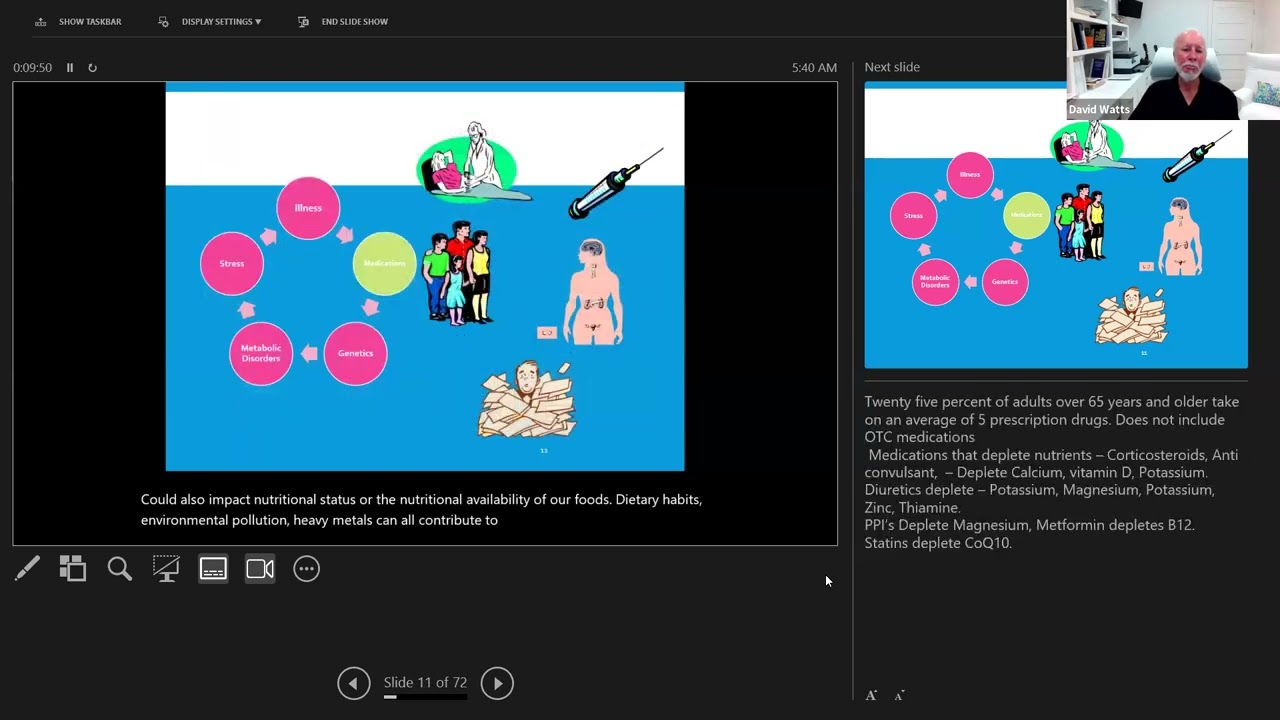This screenshot has height=720, width=1280.
Task: Click the 0:09:50 elapsed timer
Action: click(32, 67)
